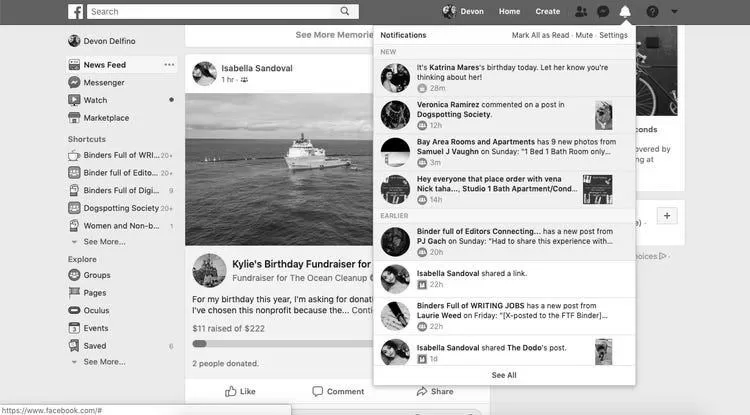Open Binder full of Edito... shortcut
Viewport: 750px width, 415px height.
[121, 173]
